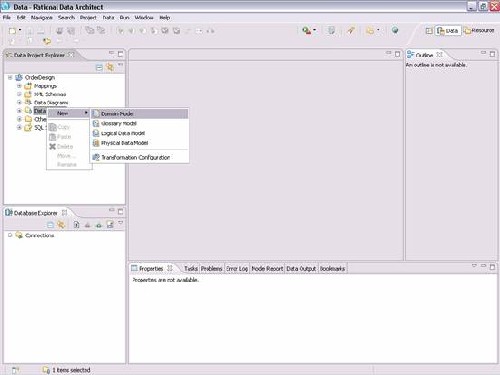Click the green reconnect icon in Database Explorer

(x=99, y=225)
